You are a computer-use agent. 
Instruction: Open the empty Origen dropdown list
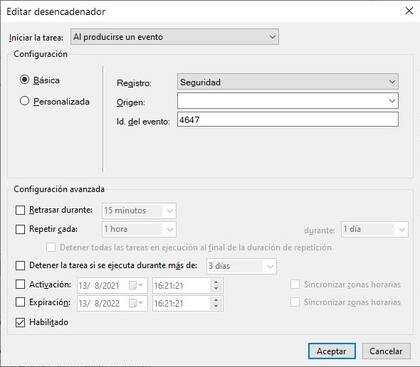(x=288, y=101)
